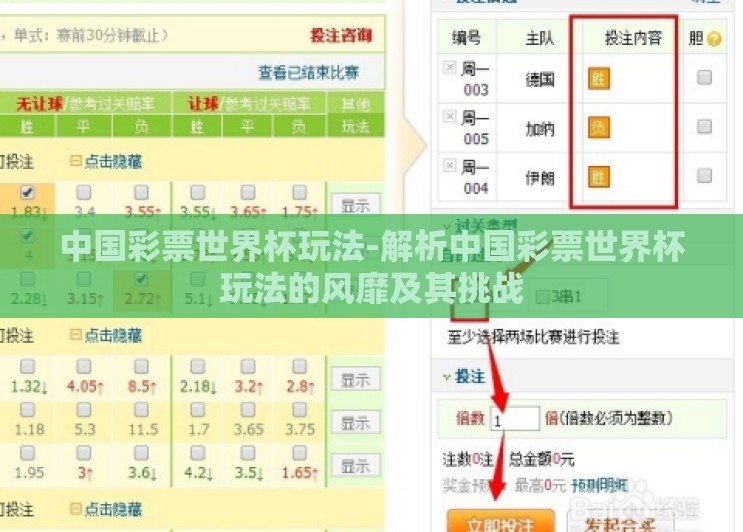The height and width of the screenshot is (532, 743).
Task: Check the box above odds 3.4
Action: click(x=84, y=192)
